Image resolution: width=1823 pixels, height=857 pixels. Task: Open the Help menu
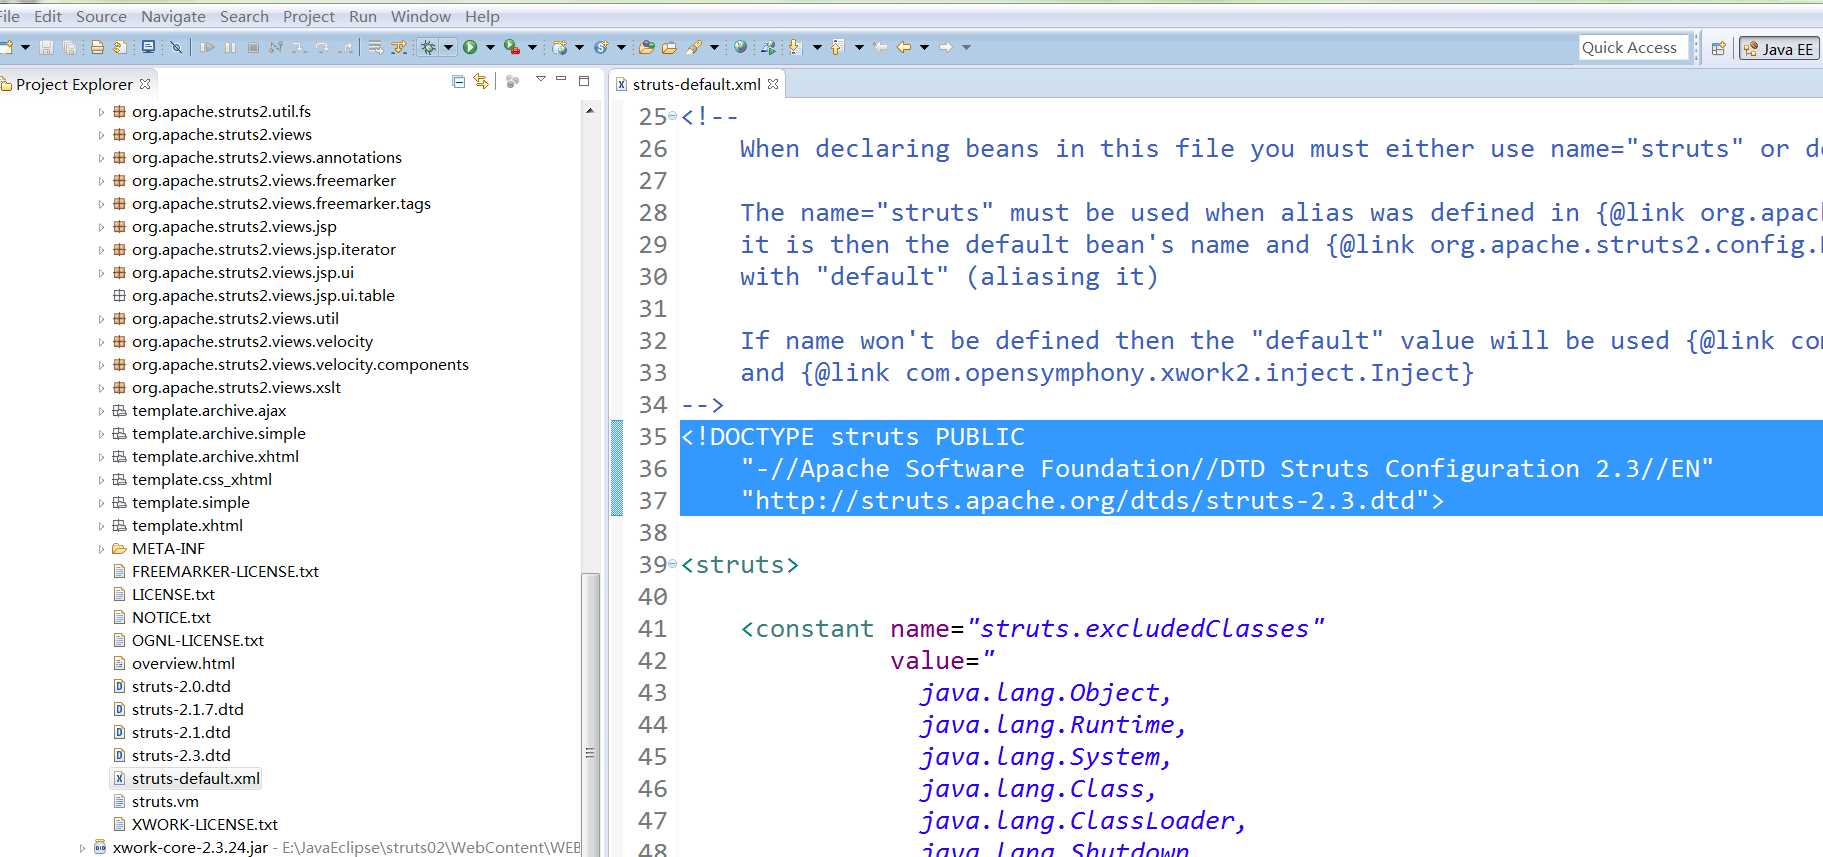pyautogui.click(x=482, y=16)
